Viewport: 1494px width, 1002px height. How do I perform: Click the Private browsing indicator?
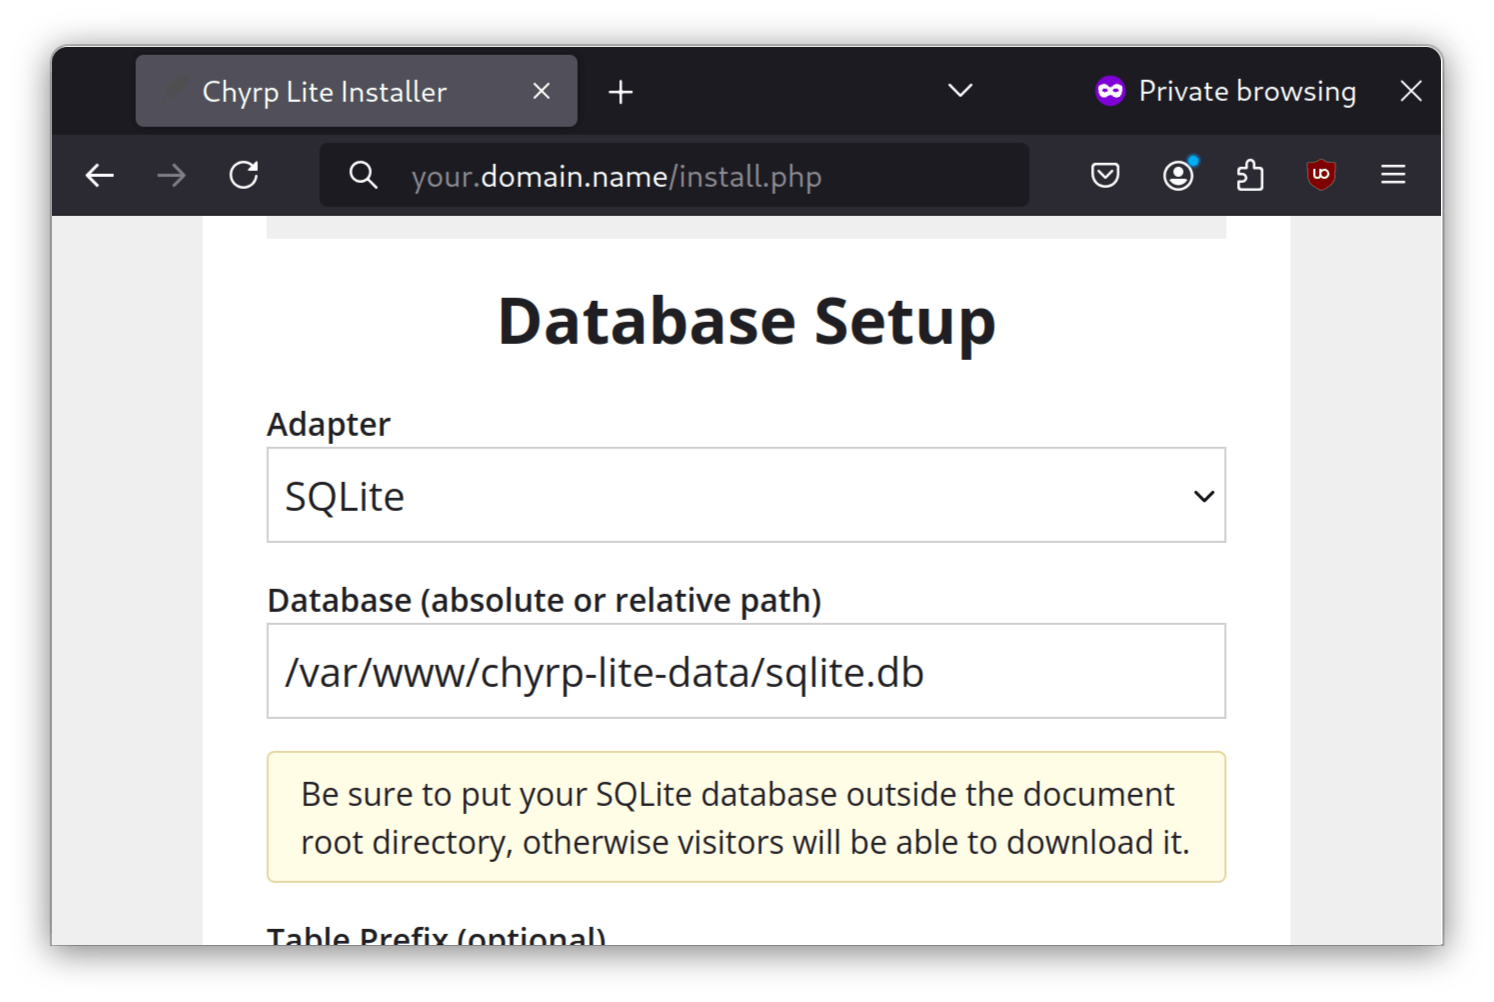click(1227, 91)
